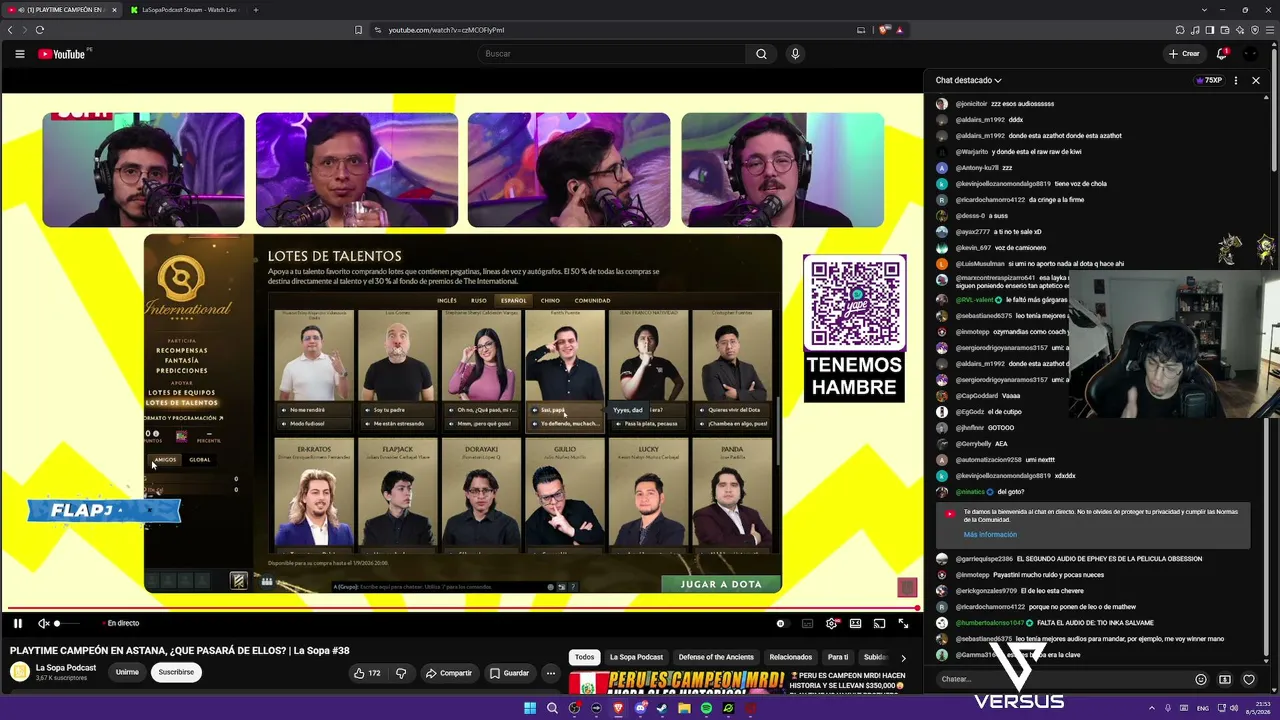Toggle subtitles in the player

pyautogui.click(x=807, y=623)
